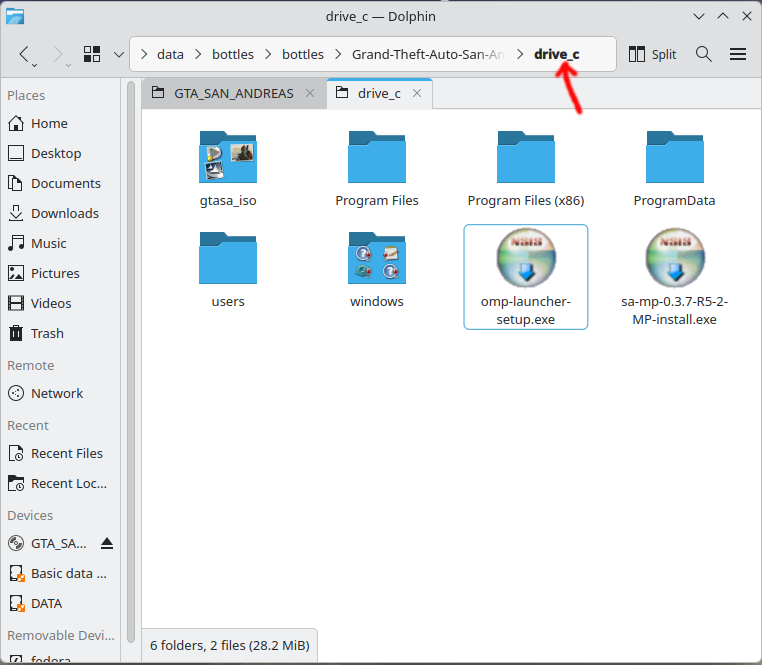762x665 pixels.
Task: Navigate to second bottles breadcrumb
Action: point(303,54)
